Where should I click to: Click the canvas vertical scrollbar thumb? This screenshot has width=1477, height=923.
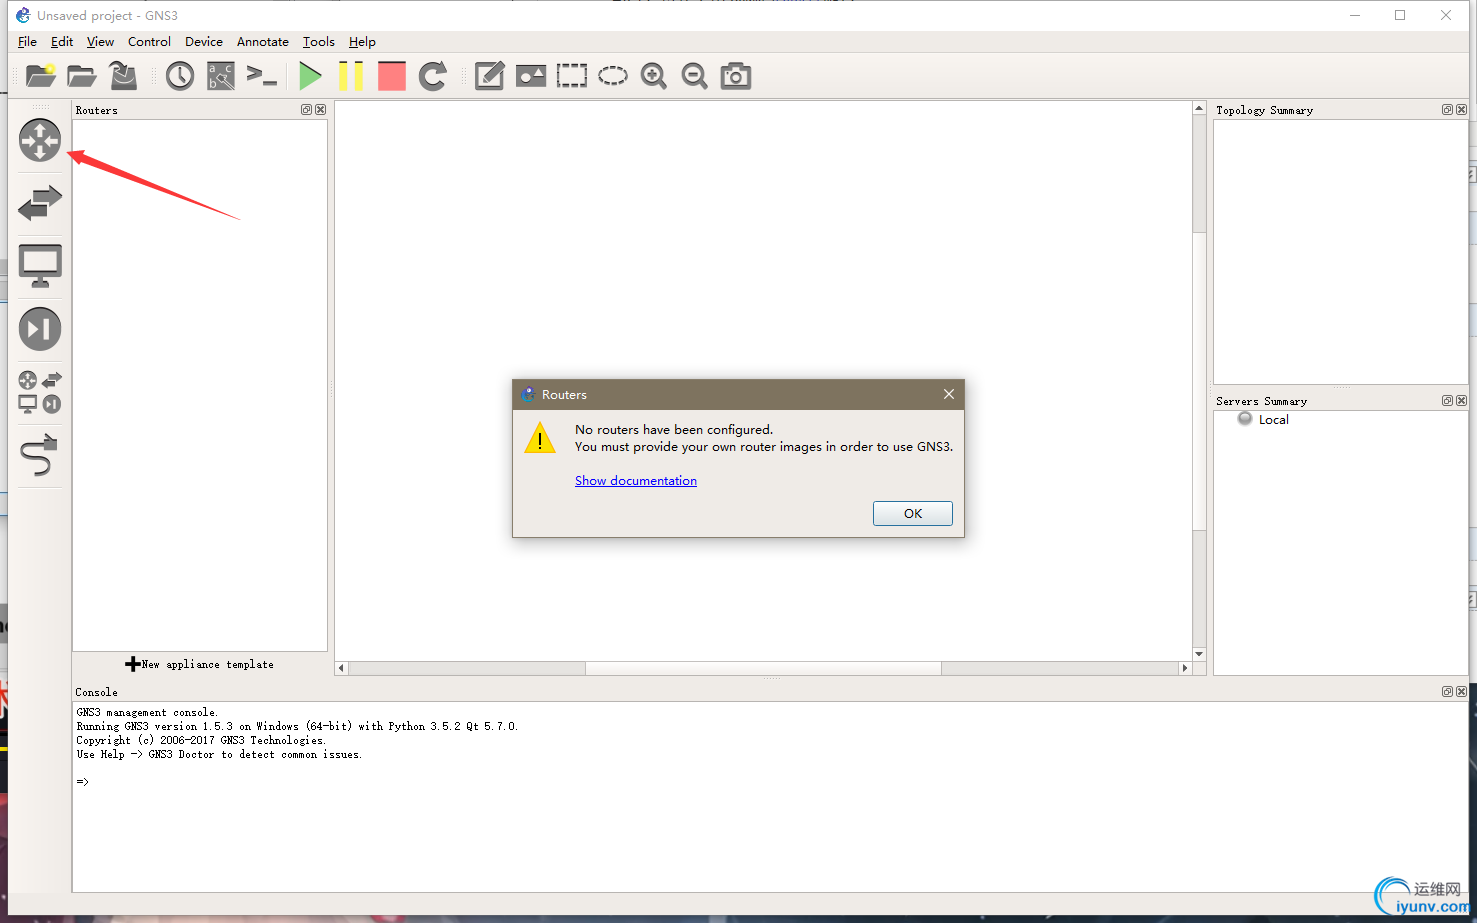click(x=1199, y=382)
